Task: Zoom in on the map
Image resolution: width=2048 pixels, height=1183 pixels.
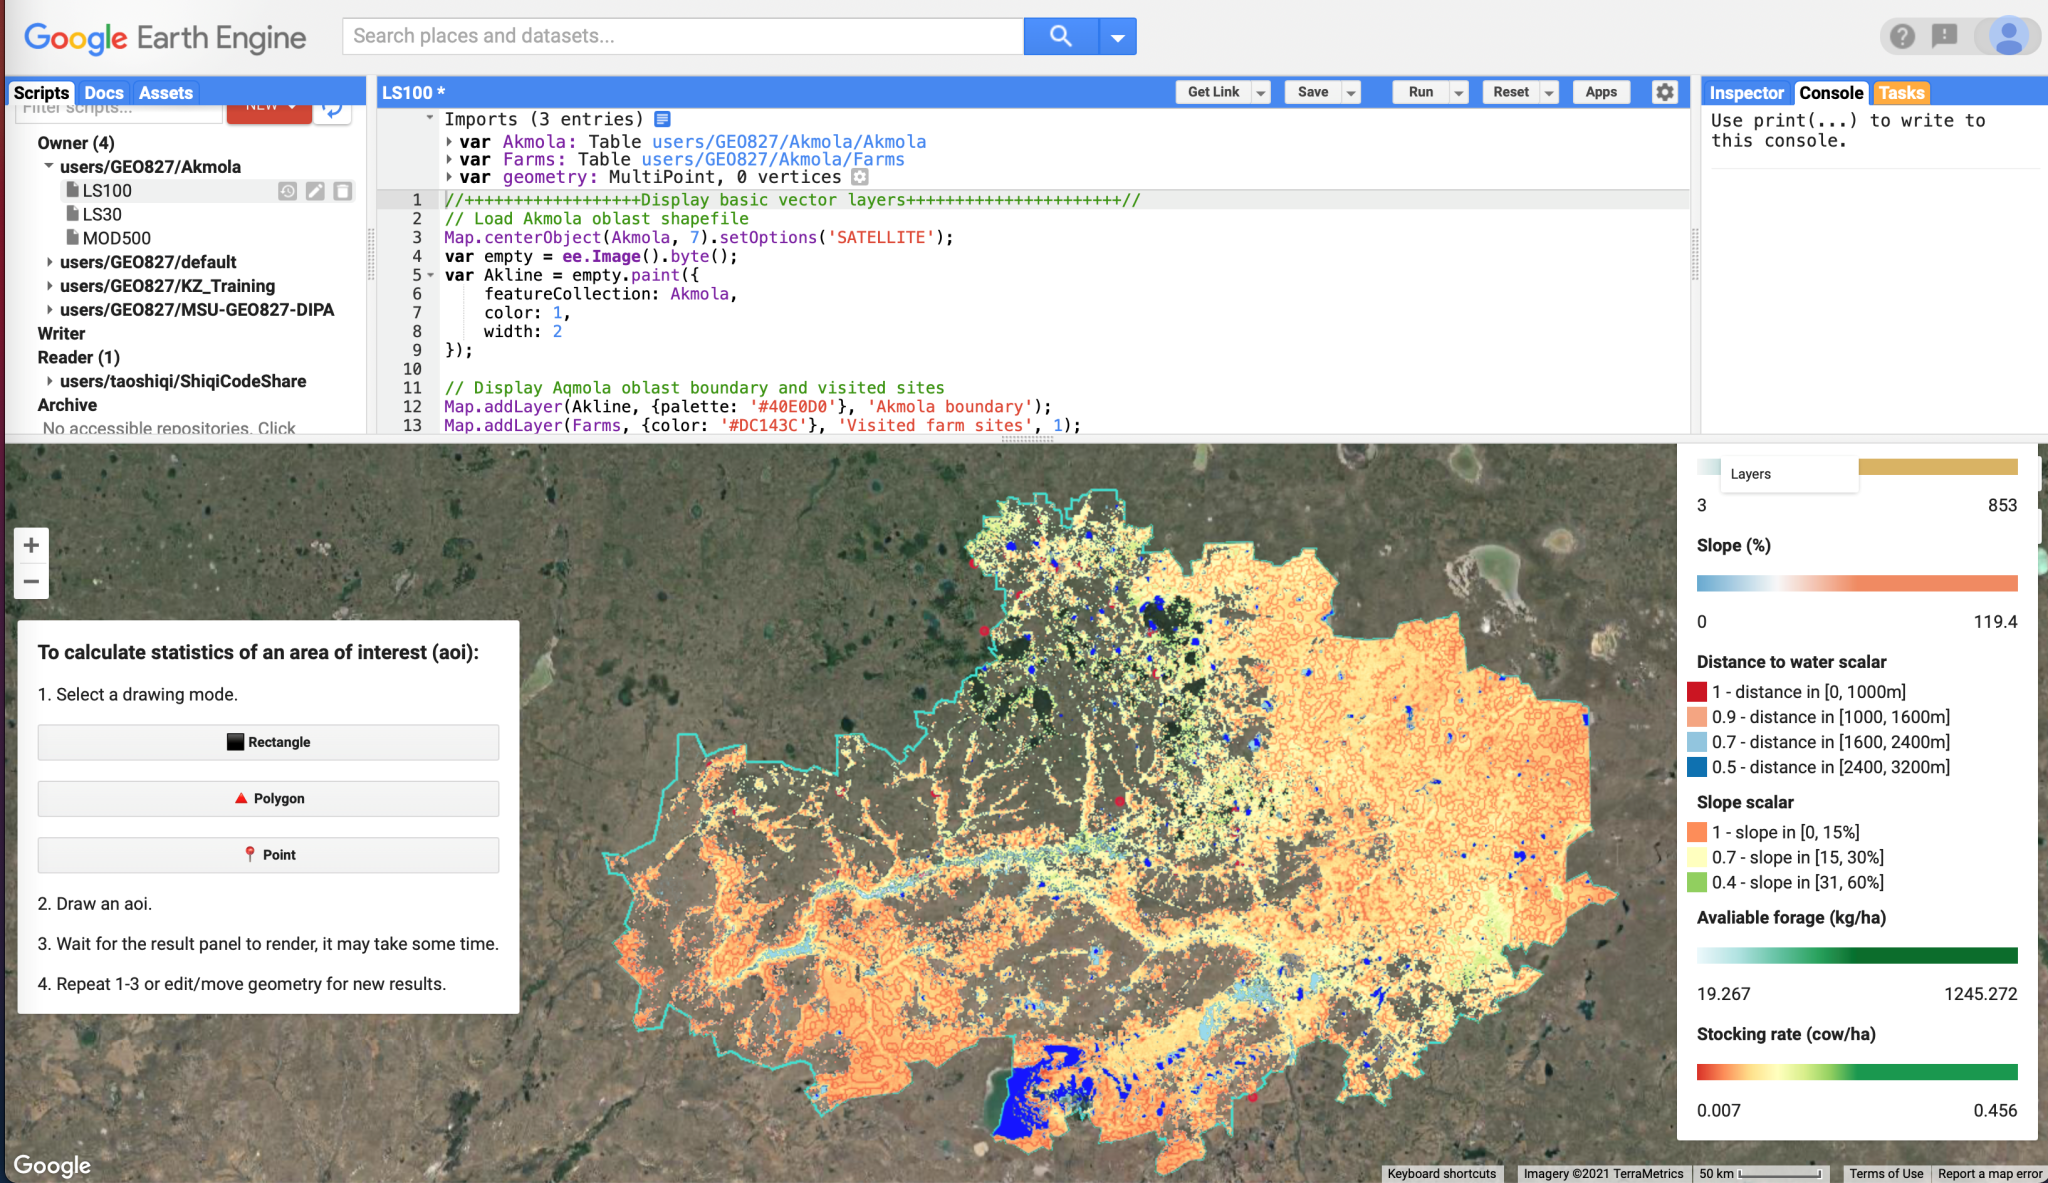Action: point(31,545)
